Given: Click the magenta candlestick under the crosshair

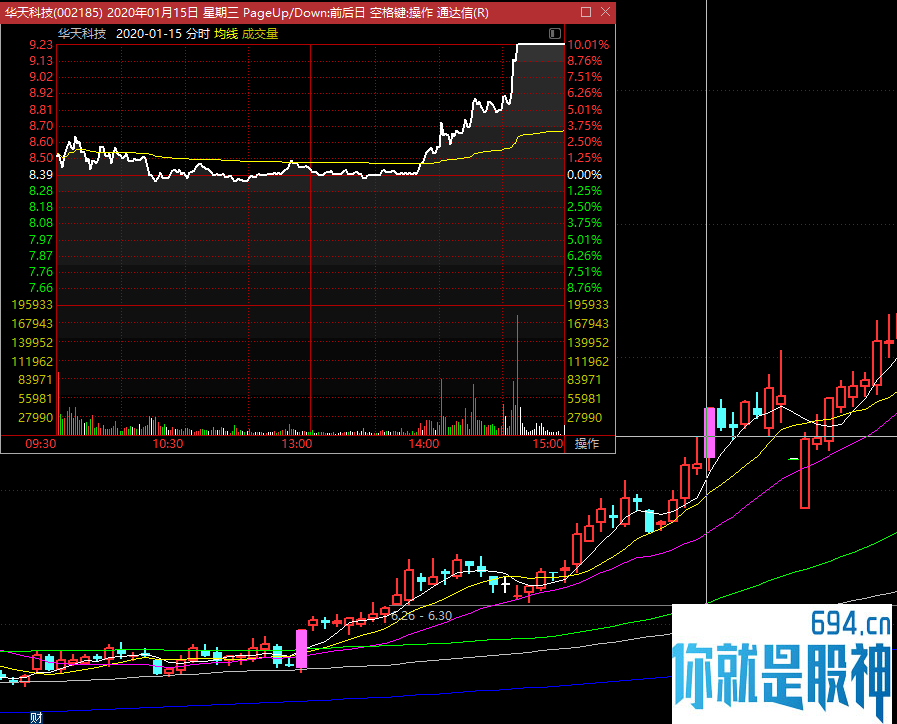Looking at the screenshot, I should tap(709, 433).
